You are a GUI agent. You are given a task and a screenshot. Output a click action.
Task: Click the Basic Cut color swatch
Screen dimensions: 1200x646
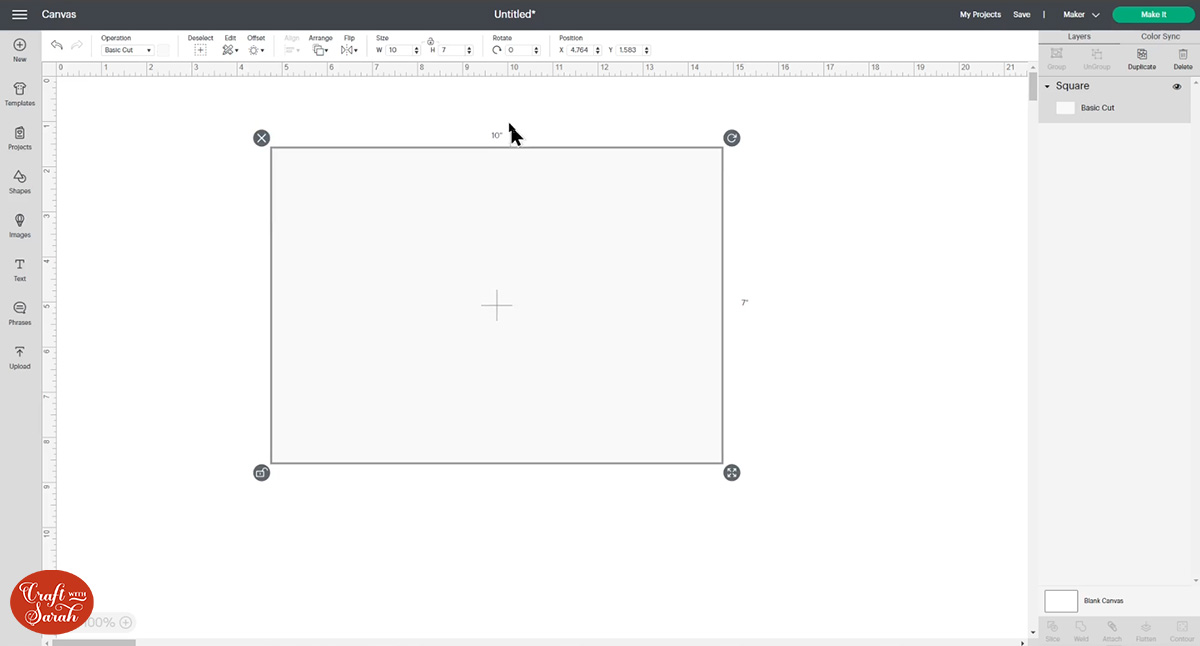click(x=1066, y=107)
